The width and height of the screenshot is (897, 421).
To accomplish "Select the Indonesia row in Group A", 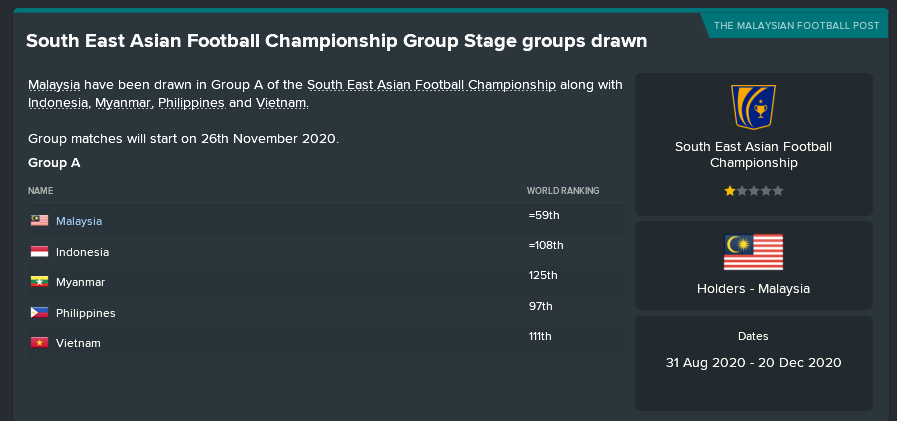I will pos(326,251).
